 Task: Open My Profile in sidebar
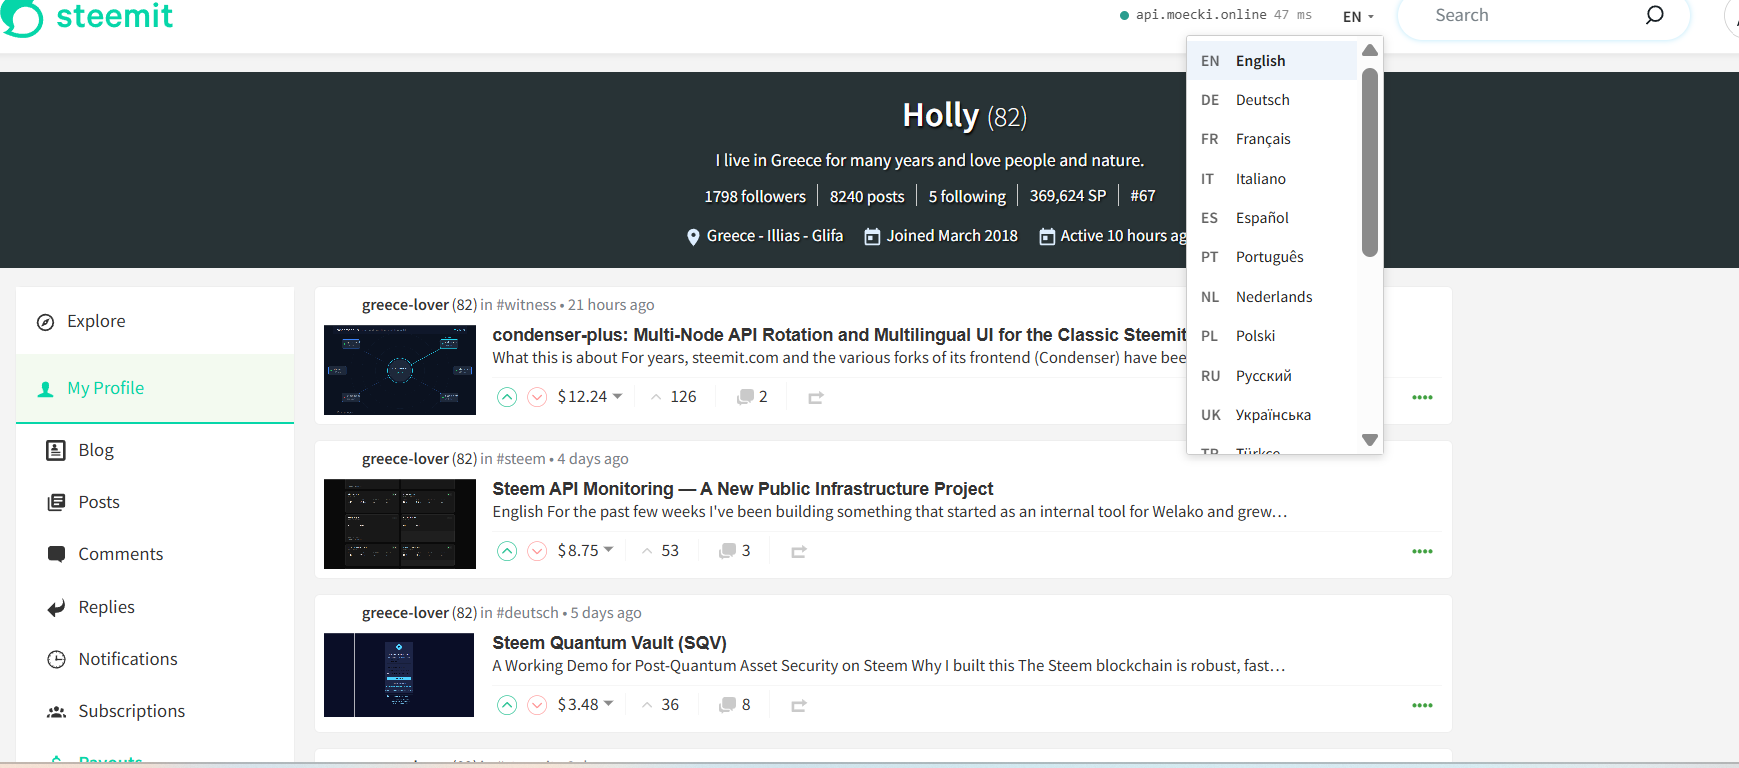tap(155, 388)
